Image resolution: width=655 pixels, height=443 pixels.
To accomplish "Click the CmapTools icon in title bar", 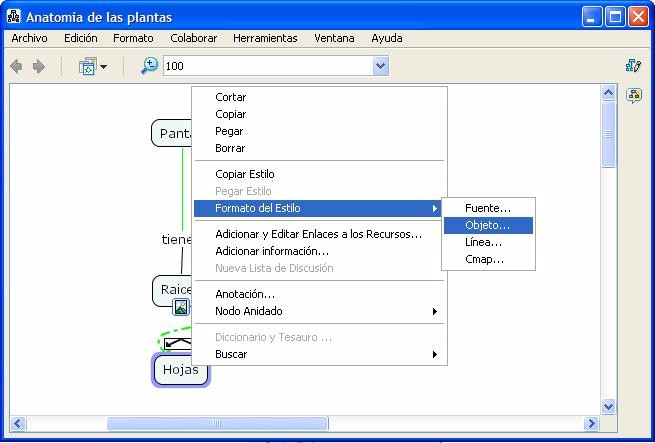I will click(x=14, y=17).
